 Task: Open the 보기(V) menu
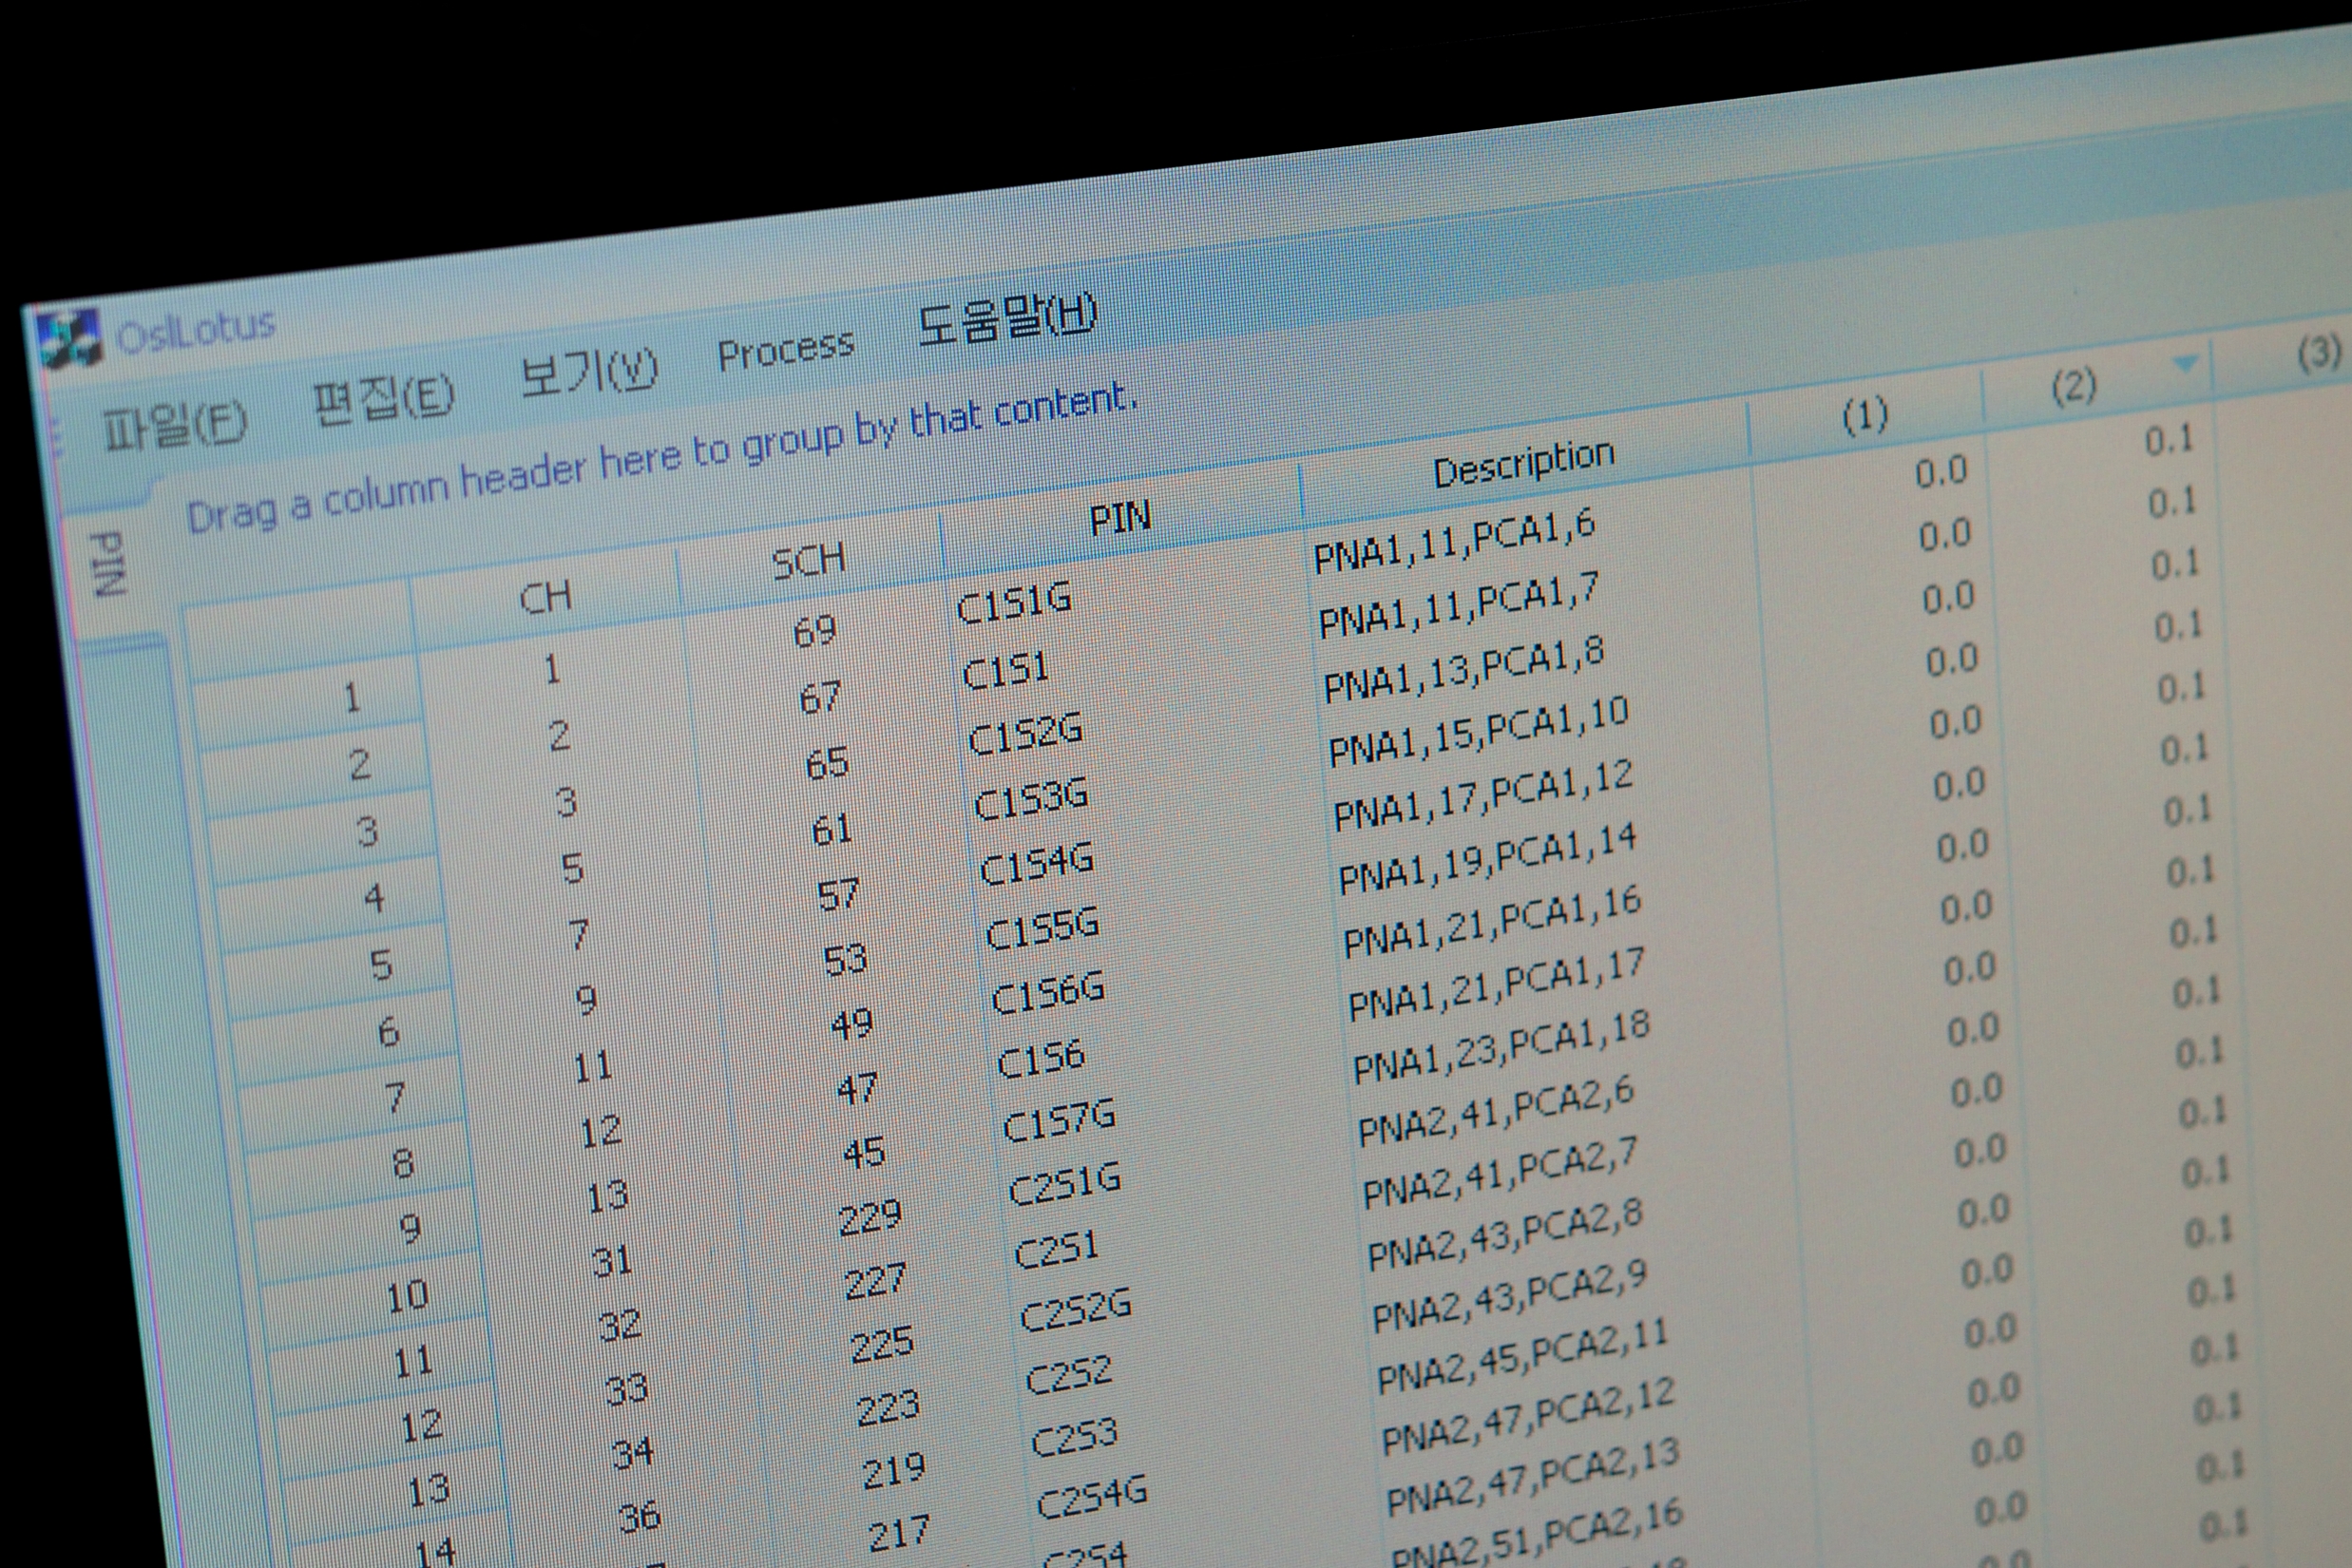click(588, 374)
